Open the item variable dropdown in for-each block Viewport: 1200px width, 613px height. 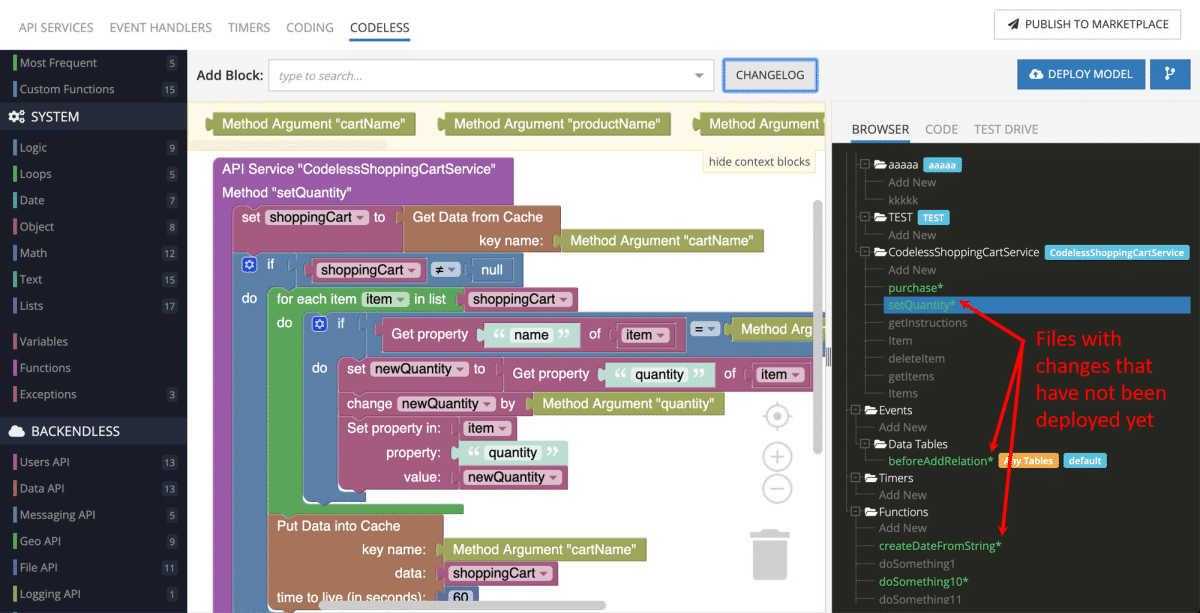[x=385, y=299]
